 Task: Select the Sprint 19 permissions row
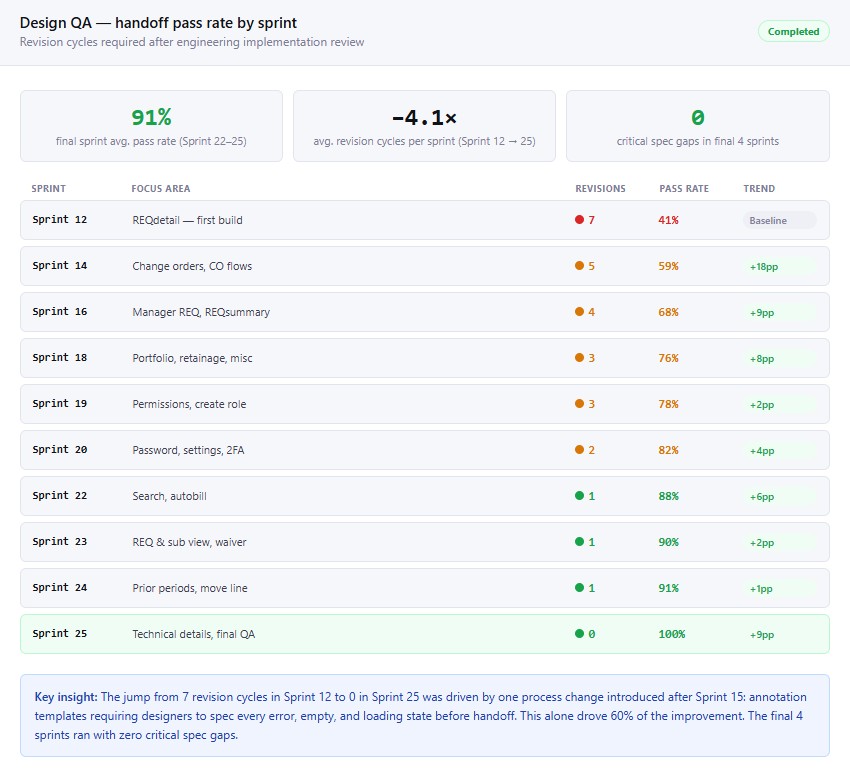425,404
